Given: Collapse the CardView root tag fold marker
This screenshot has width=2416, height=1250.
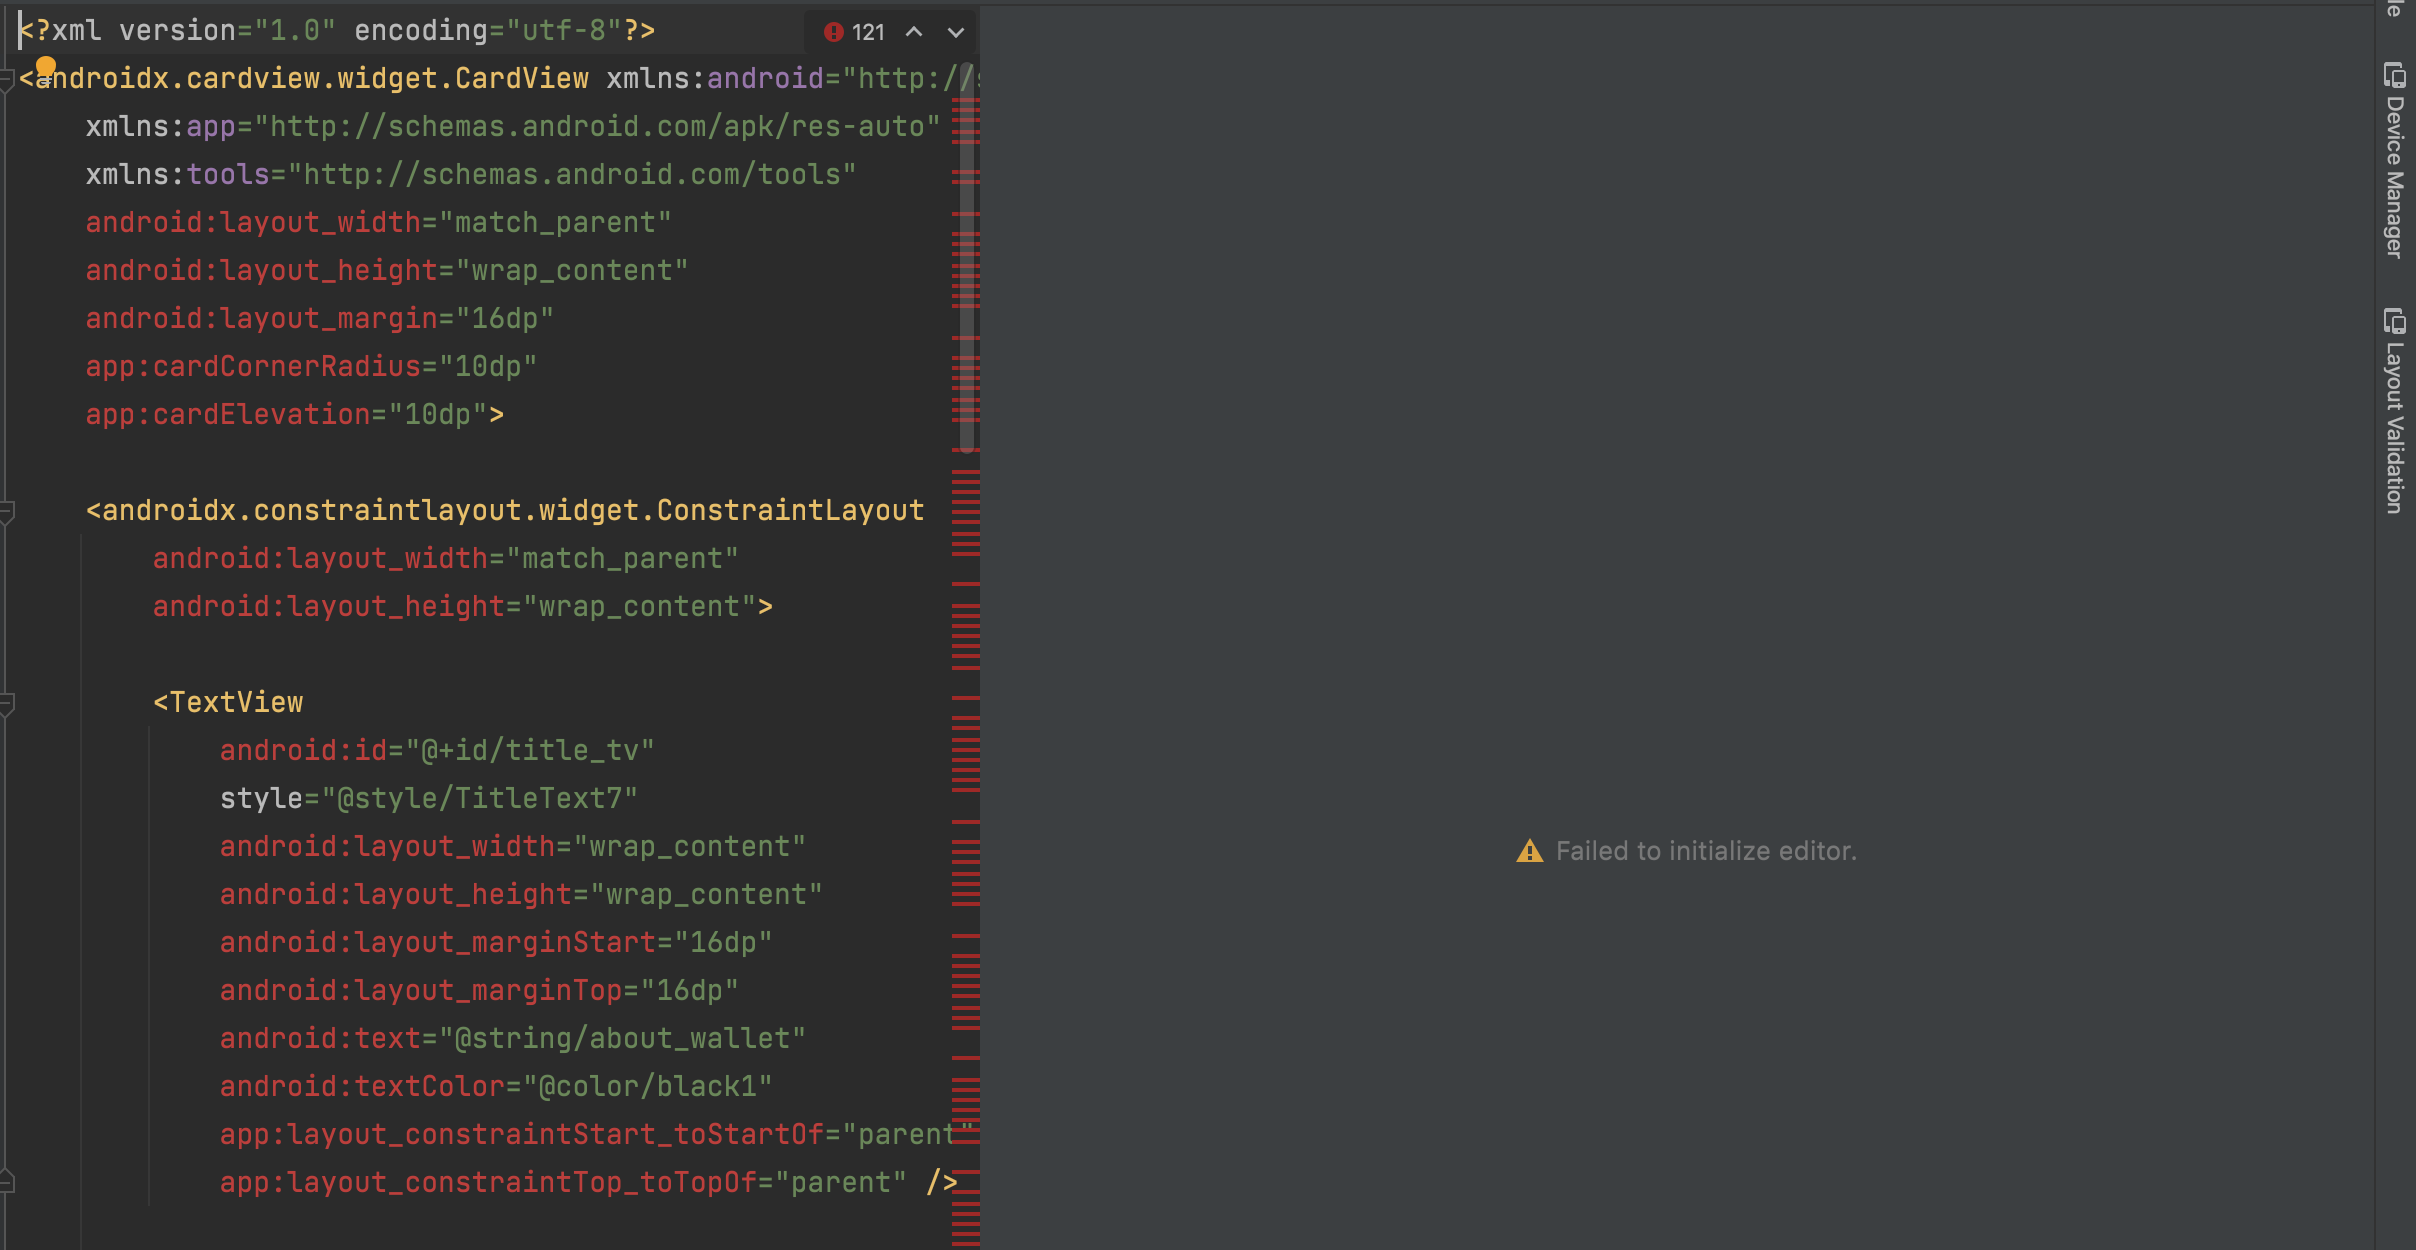Looking at the screenshot, I should (x=6, y=79).
